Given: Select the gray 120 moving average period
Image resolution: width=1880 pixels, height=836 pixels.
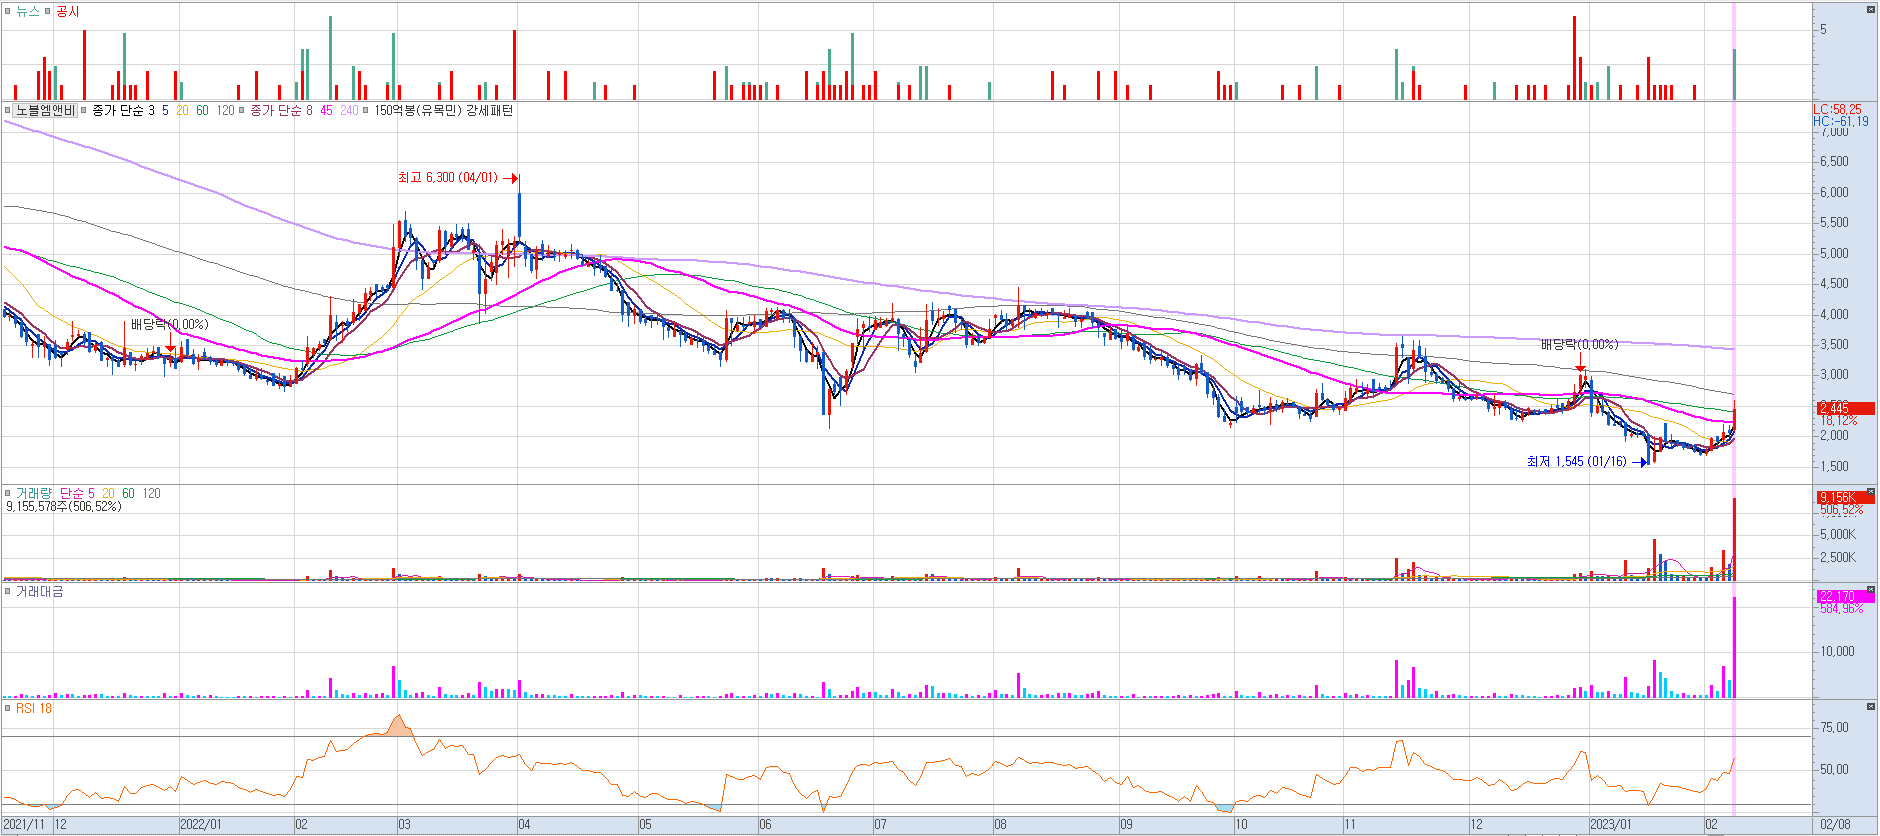Looking at the screenshot, I should click(225, 111).
